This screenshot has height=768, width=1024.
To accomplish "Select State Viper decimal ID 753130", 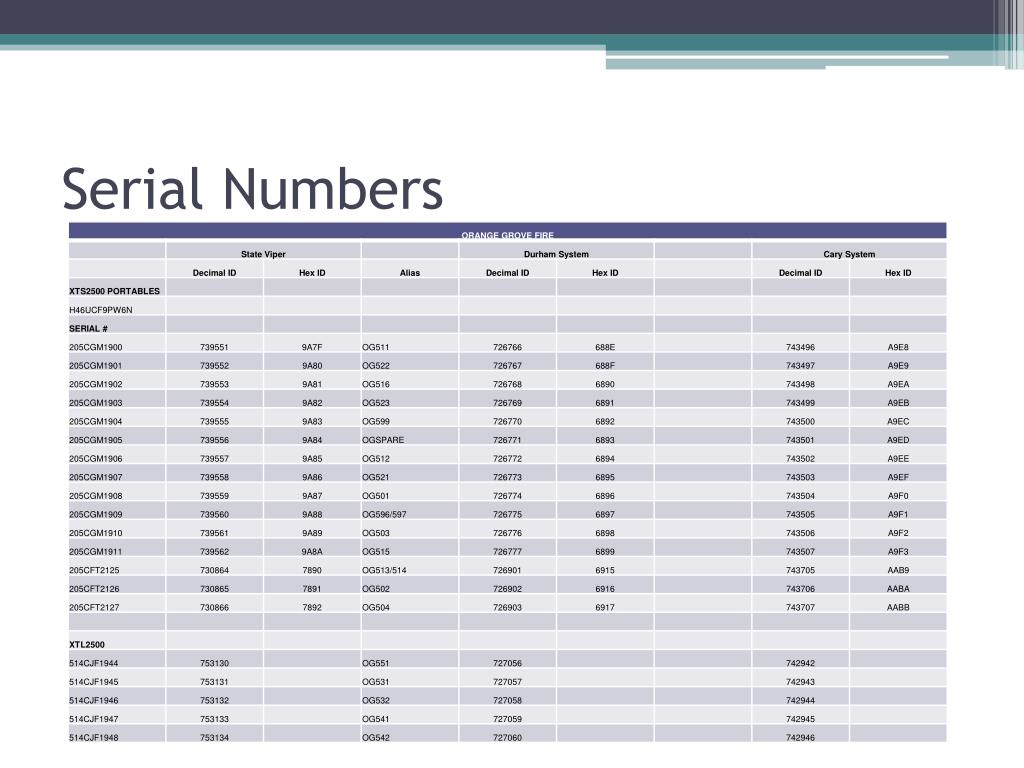I will [214, 664].
